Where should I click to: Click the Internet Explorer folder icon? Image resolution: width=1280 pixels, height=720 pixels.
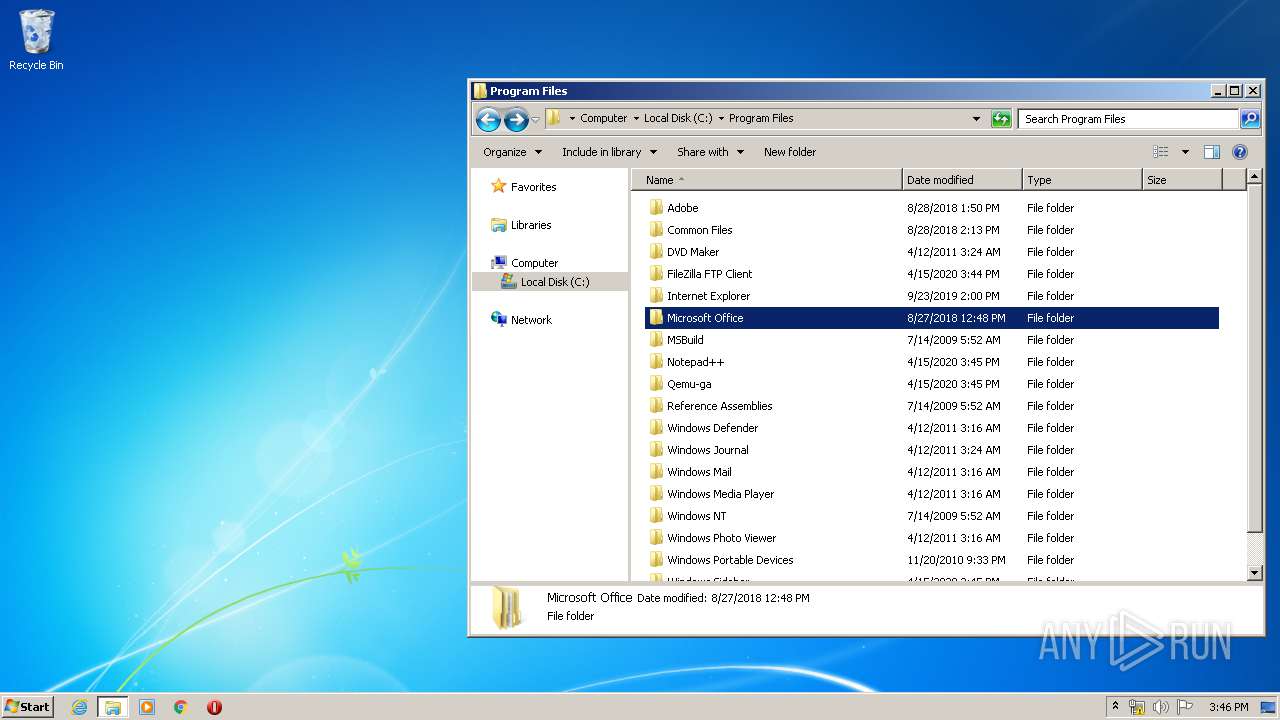coord(656,296)
